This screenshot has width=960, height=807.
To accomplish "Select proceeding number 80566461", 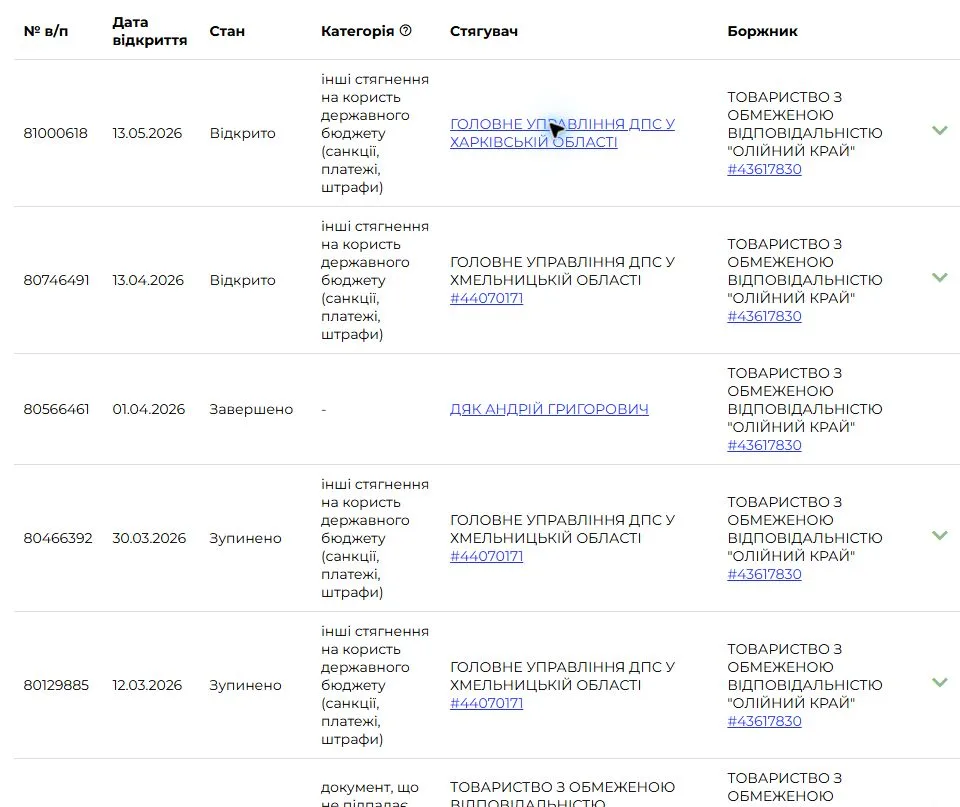I will pos(56,409).
